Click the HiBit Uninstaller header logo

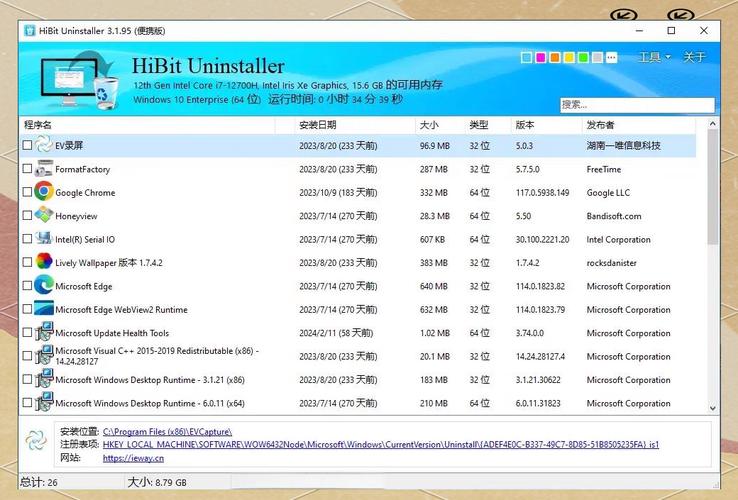point(79,80)
